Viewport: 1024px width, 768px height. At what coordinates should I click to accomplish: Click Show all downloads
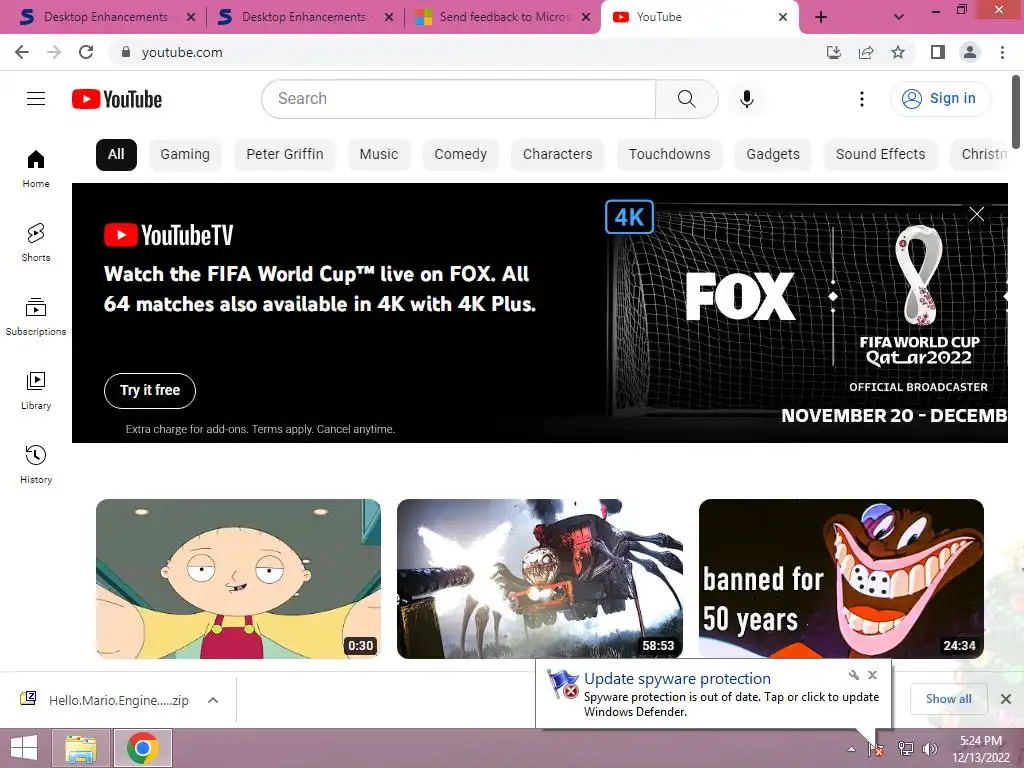click(948, 699)
